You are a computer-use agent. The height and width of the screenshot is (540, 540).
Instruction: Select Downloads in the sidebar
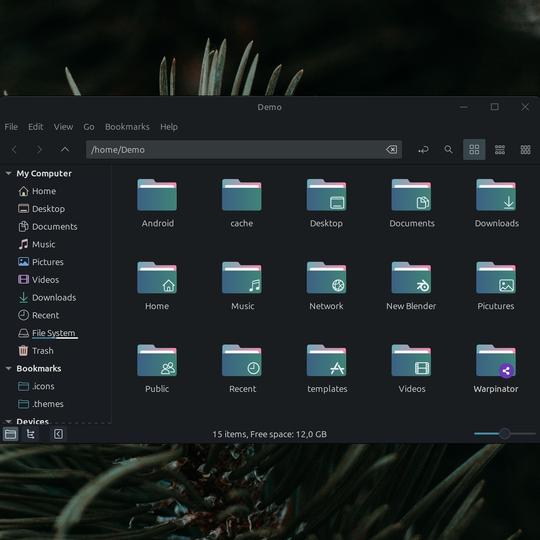[47, 298]
